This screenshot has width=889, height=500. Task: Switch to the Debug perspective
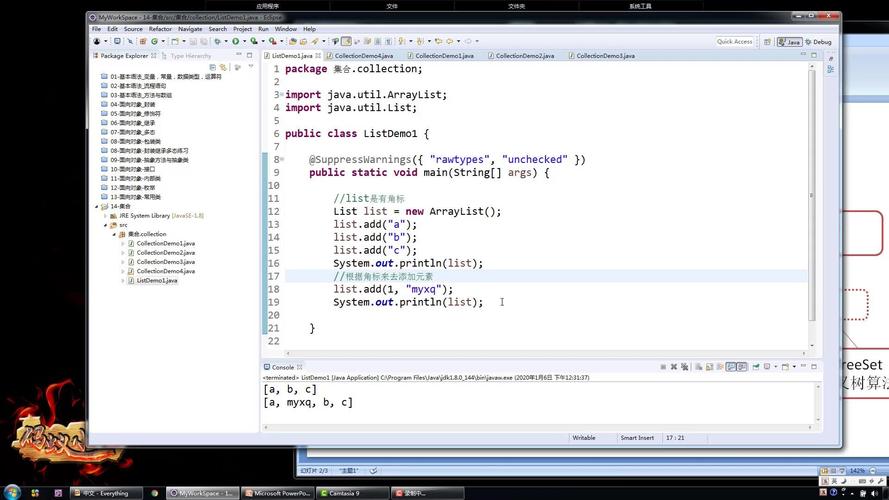(x=820, y=42)
